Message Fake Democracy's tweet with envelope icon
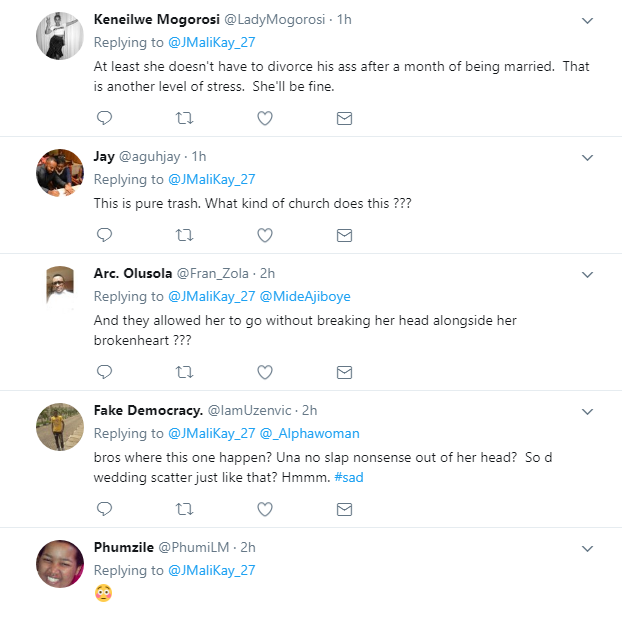 pos(344,509)
